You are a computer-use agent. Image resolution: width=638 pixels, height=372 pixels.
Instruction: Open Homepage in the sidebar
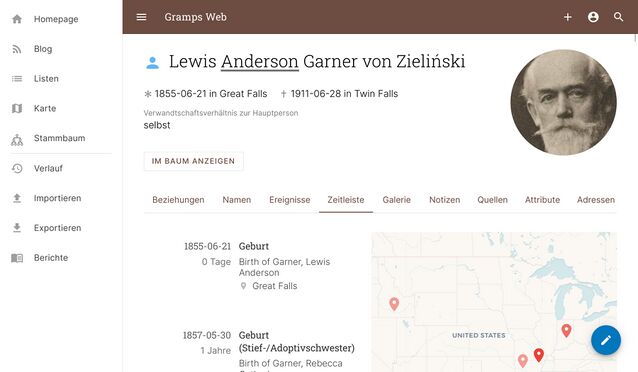(56, 19)
